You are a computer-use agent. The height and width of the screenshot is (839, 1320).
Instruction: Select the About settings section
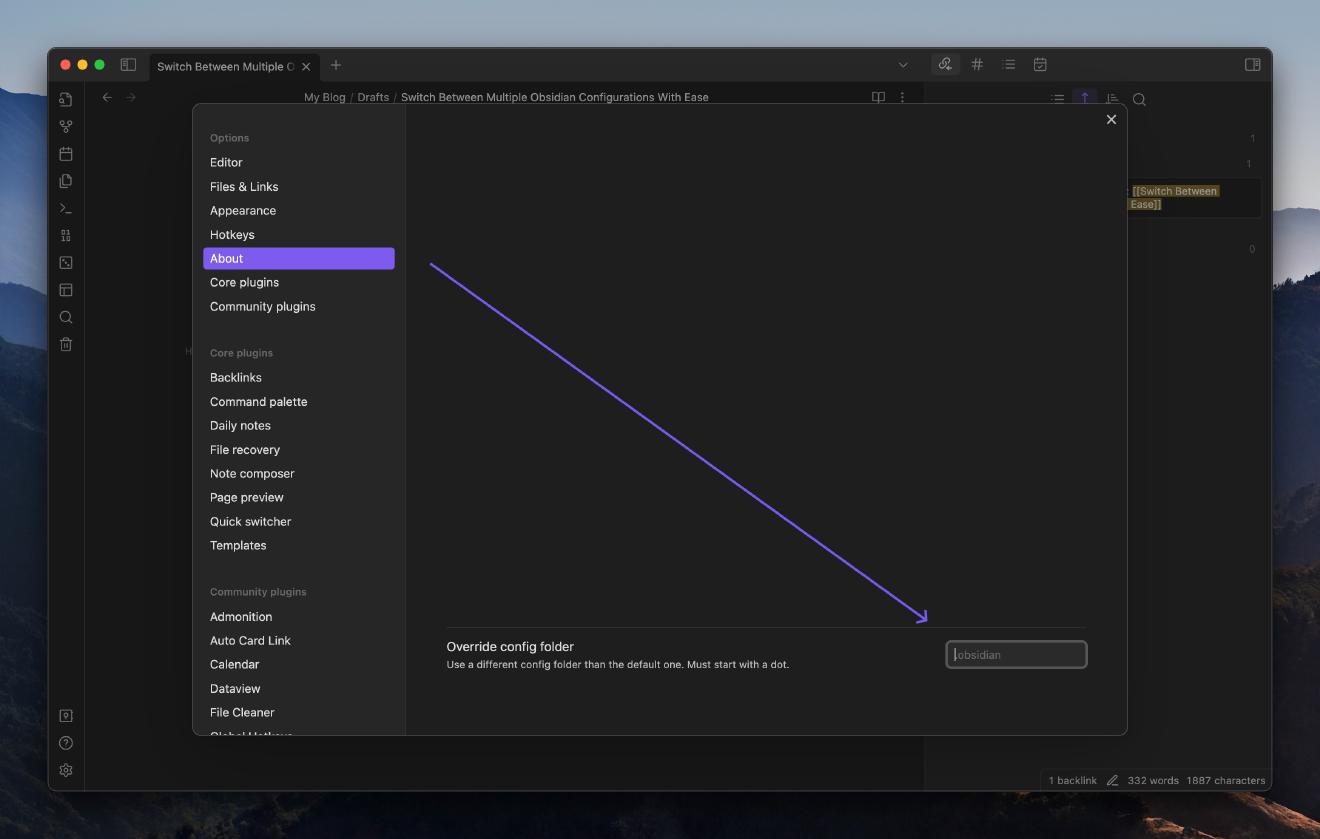(x=298, y=258)
